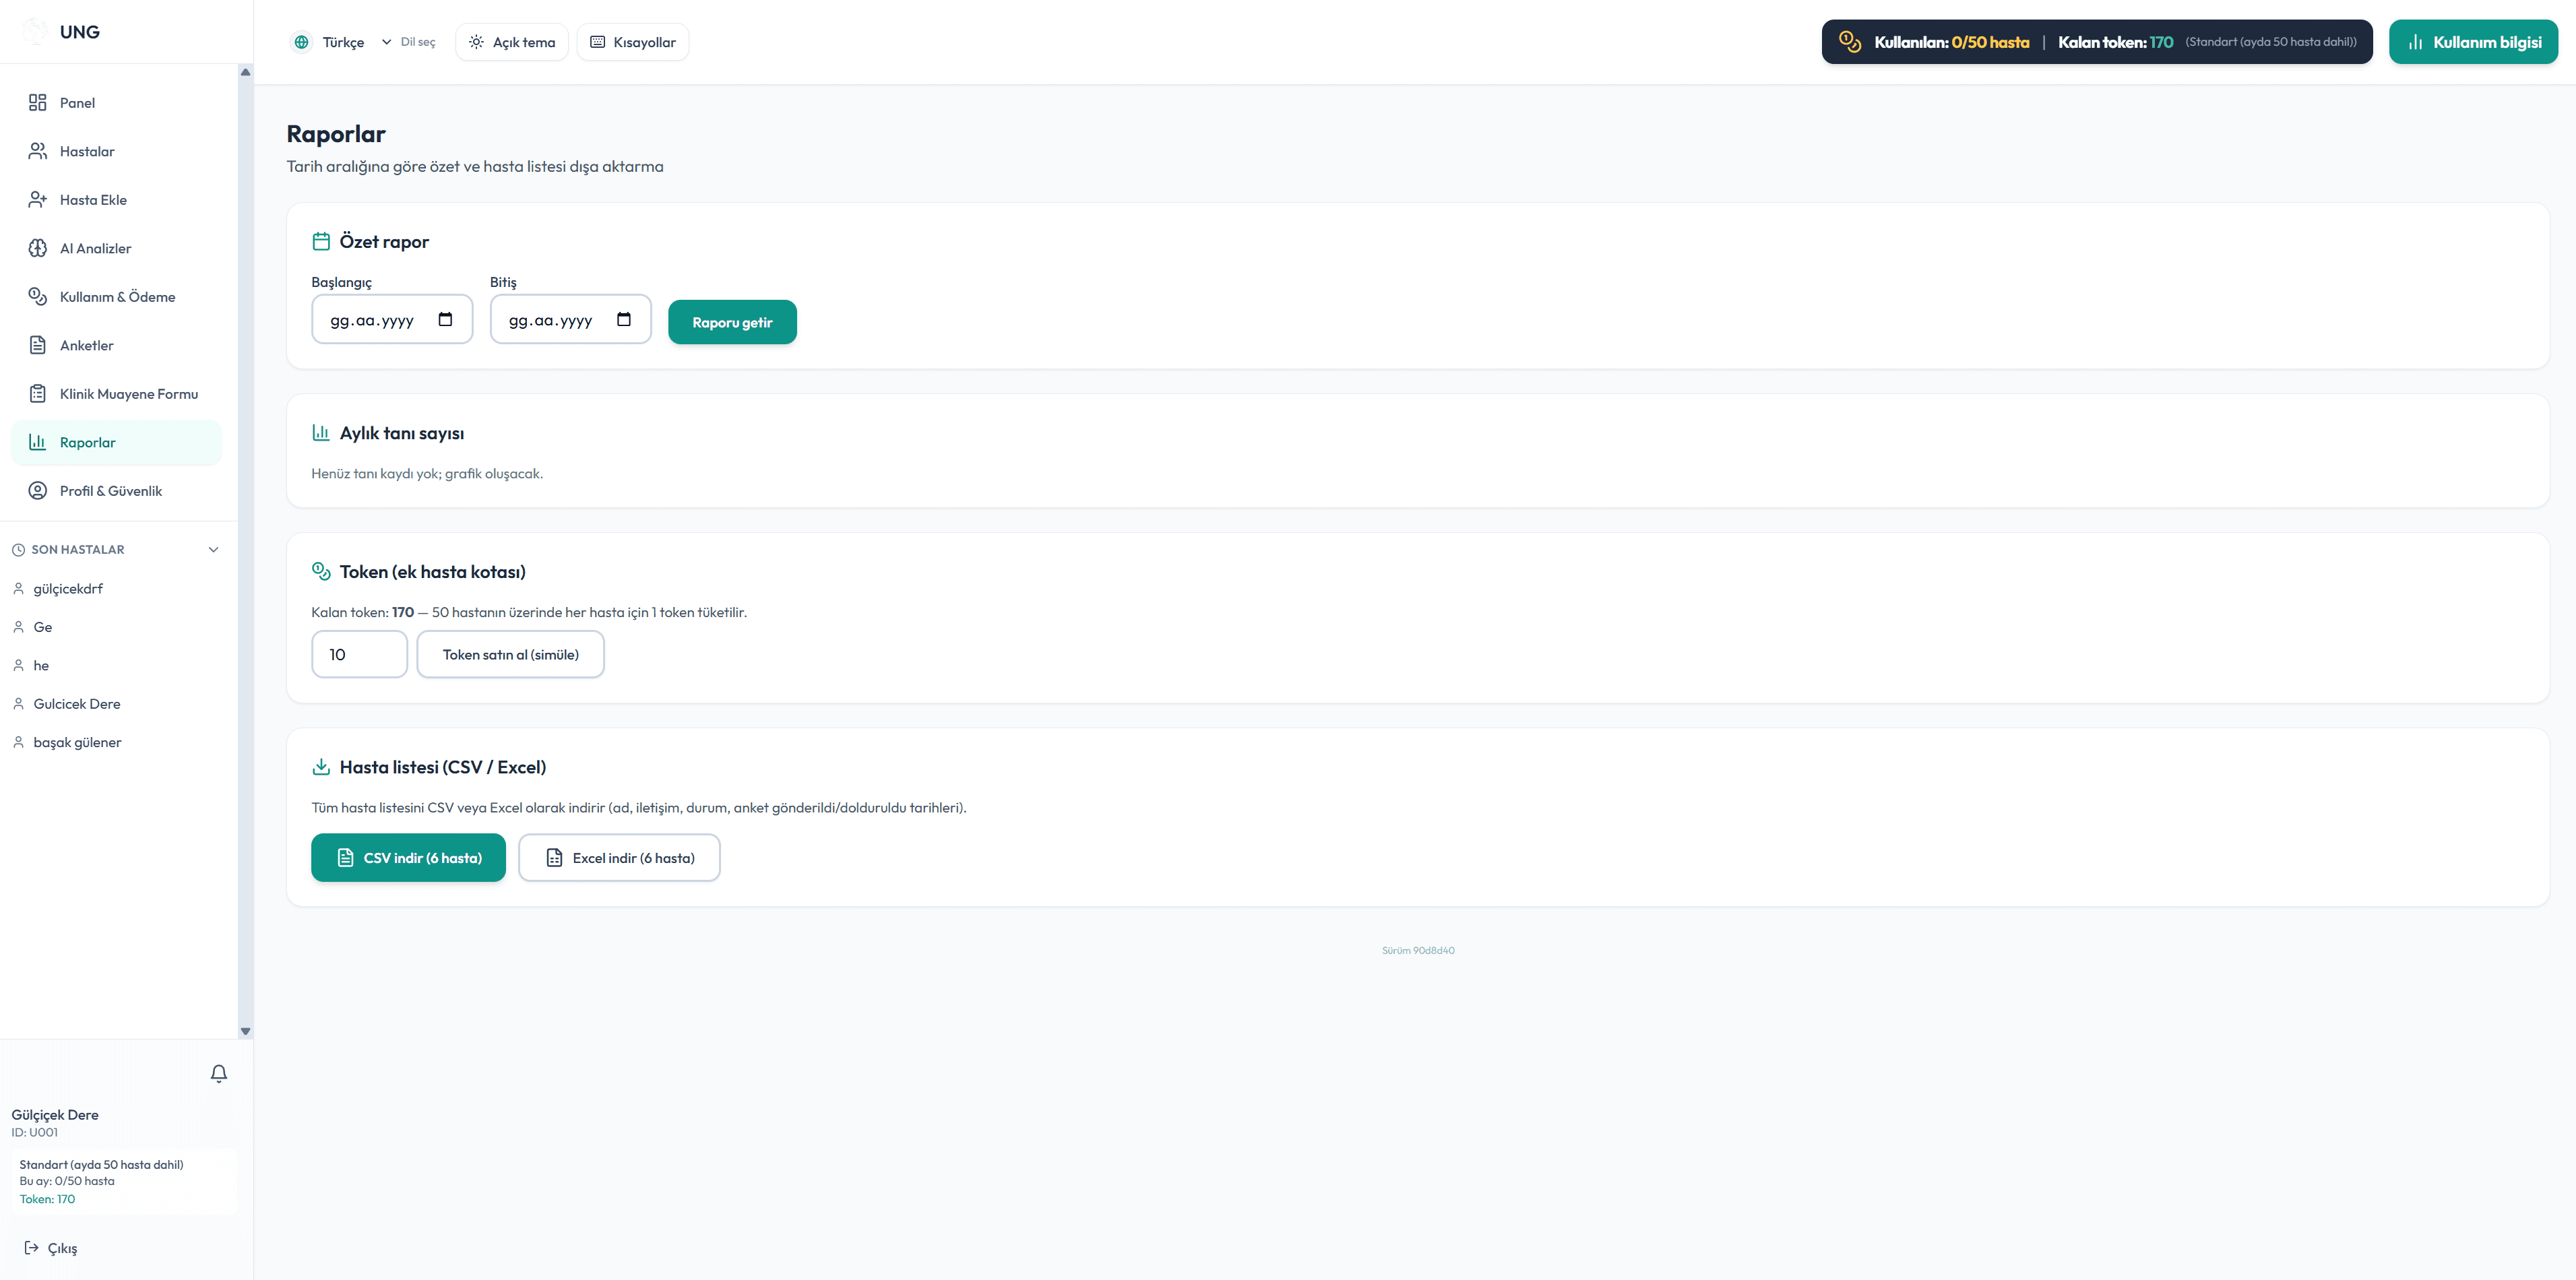
Task: Click the Sürüm 90d8d40 version text
Action: (x=1418, y=950)
